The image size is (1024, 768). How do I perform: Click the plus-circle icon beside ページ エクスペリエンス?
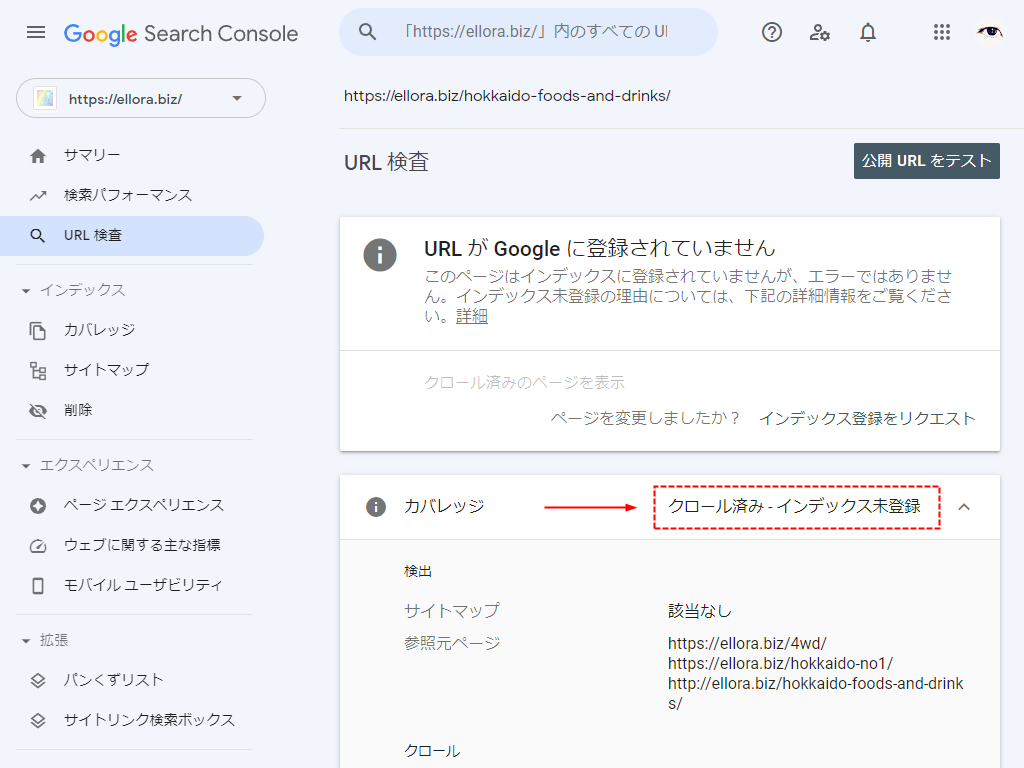[x=38, y=505]
